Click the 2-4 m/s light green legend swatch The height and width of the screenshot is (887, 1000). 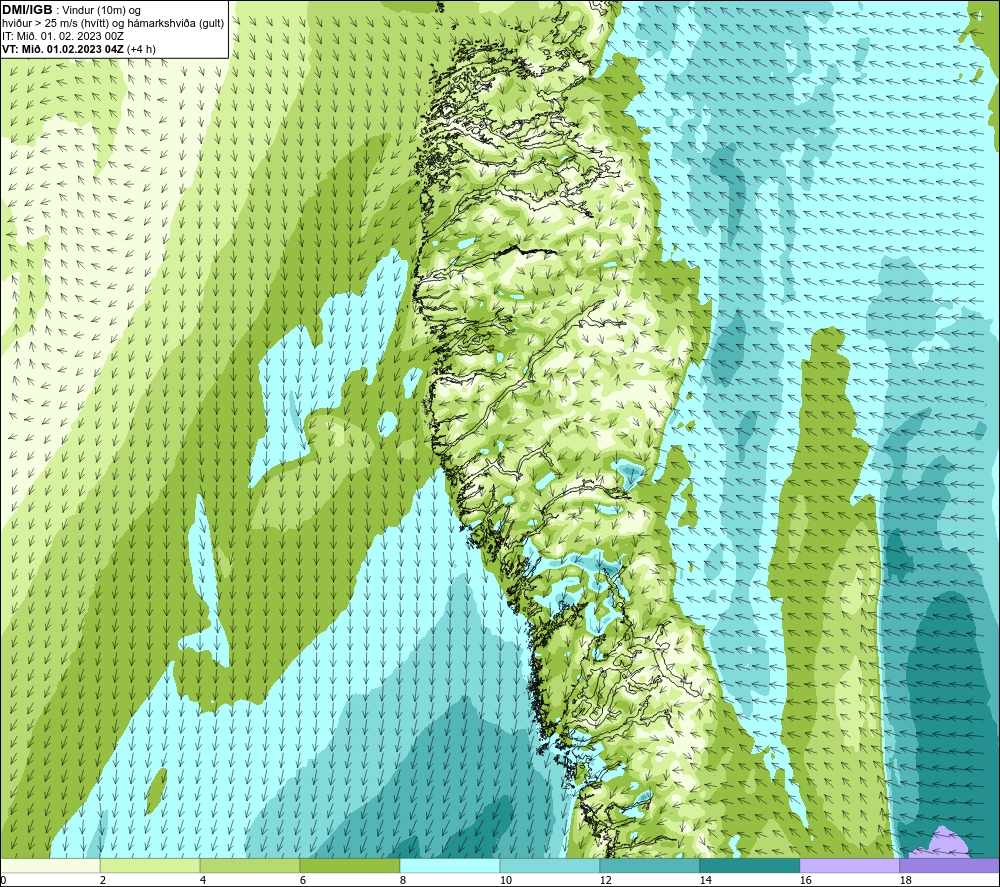[x=150, y=865]
